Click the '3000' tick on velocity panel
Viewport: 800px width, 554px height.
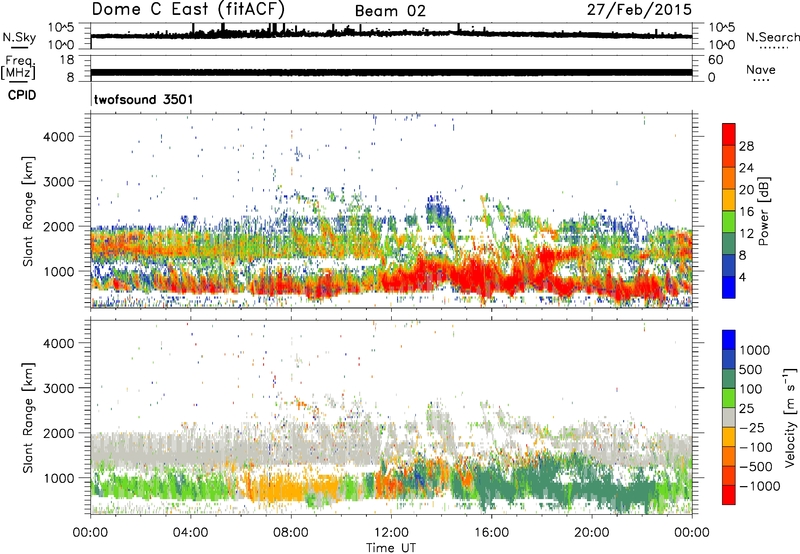[59, 388]
